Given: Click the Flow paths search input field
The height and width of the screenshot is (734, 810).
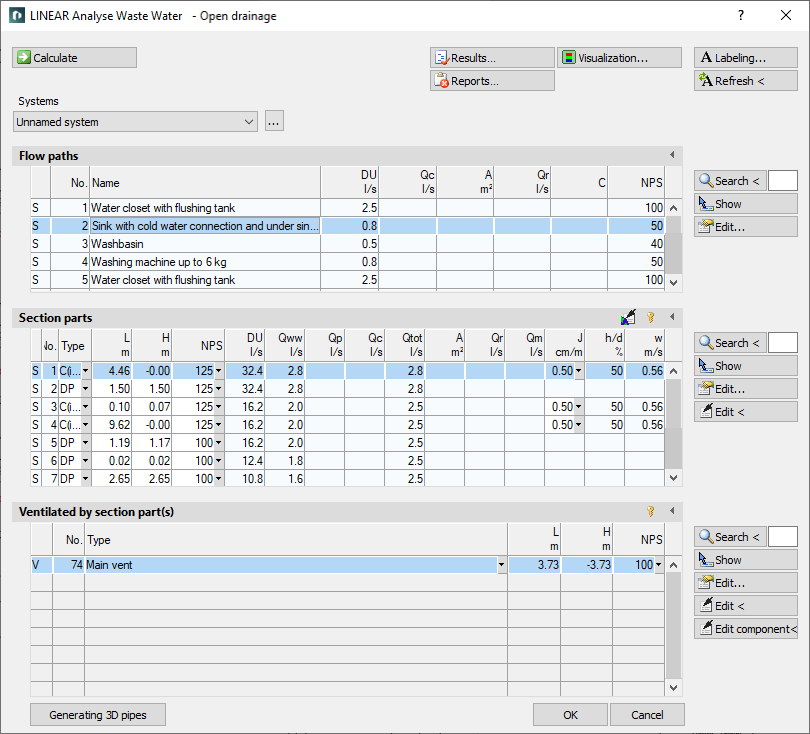Looking at the screenshot, I should 783,181.
